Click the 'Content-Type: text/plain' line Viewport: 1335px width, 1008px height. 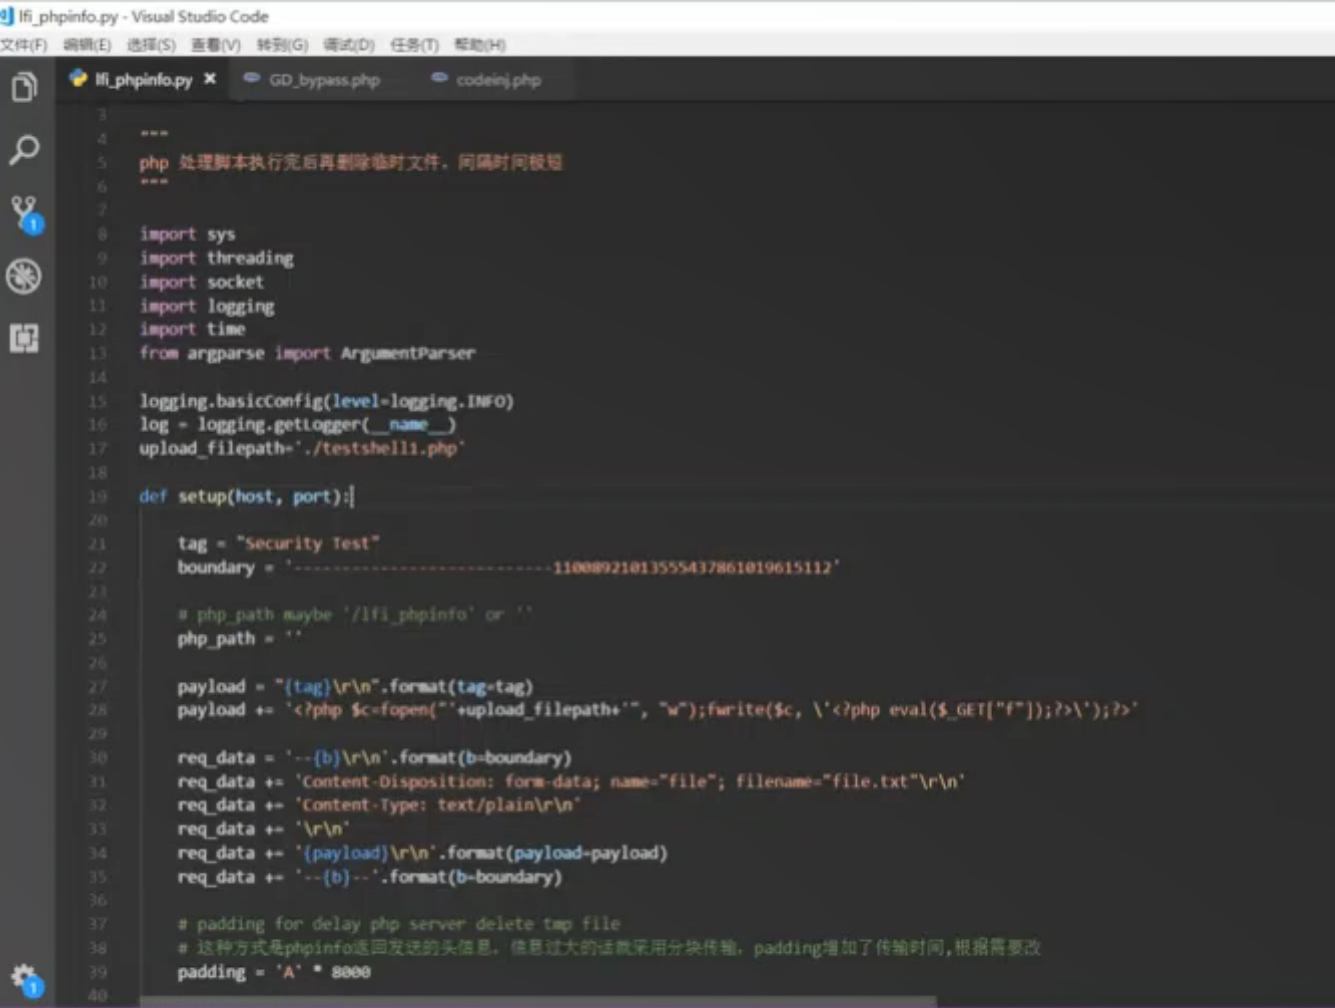[x=379, y=805]
